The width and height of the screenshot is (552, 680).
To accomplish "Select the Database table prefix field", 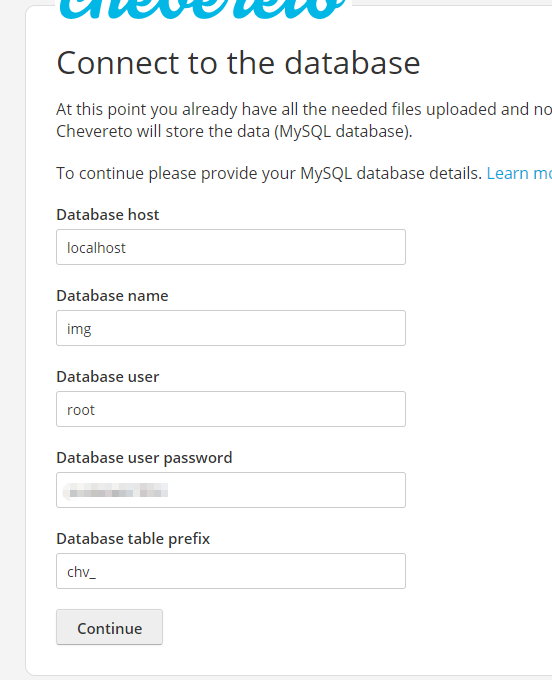I will pos(231,571).
